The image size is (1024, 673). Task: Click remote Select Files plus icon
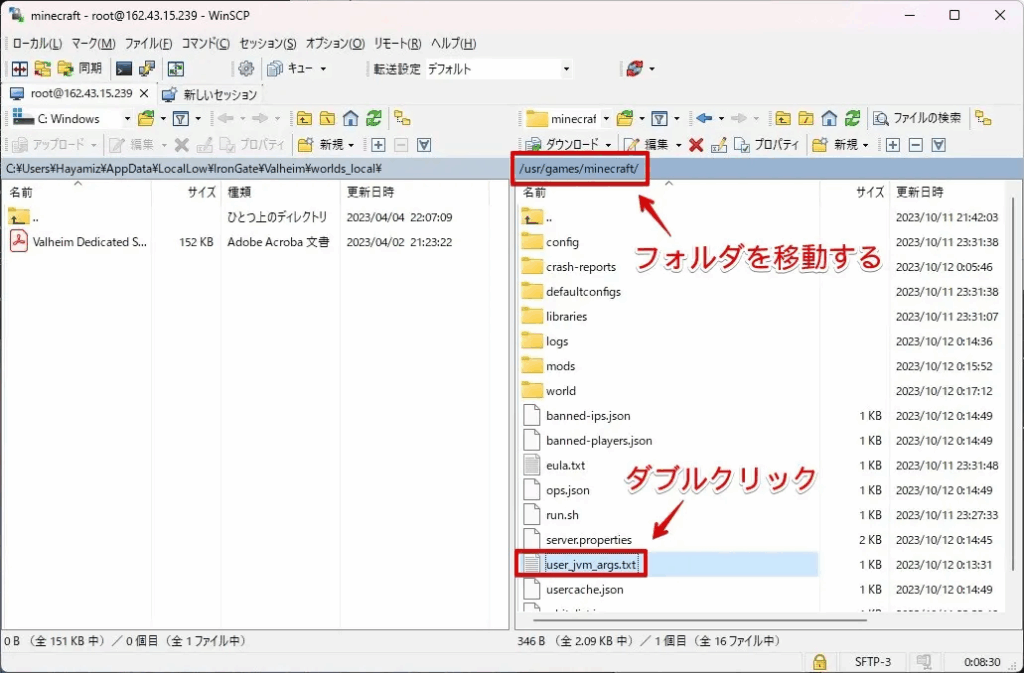pyautogui.click(x=892, y=145)
